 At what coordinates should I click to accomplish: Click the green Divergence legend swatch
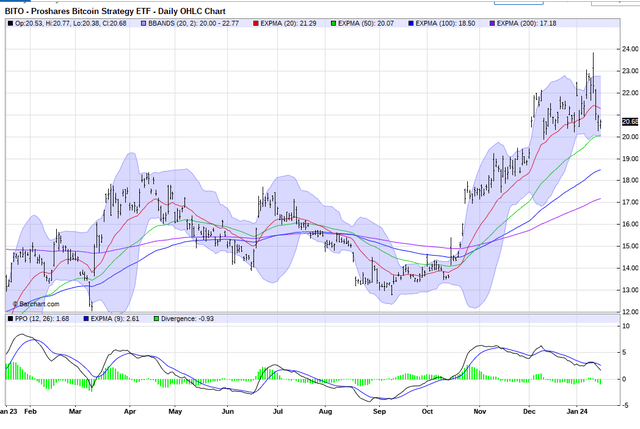pyautogui.click(x=156, y=319)
